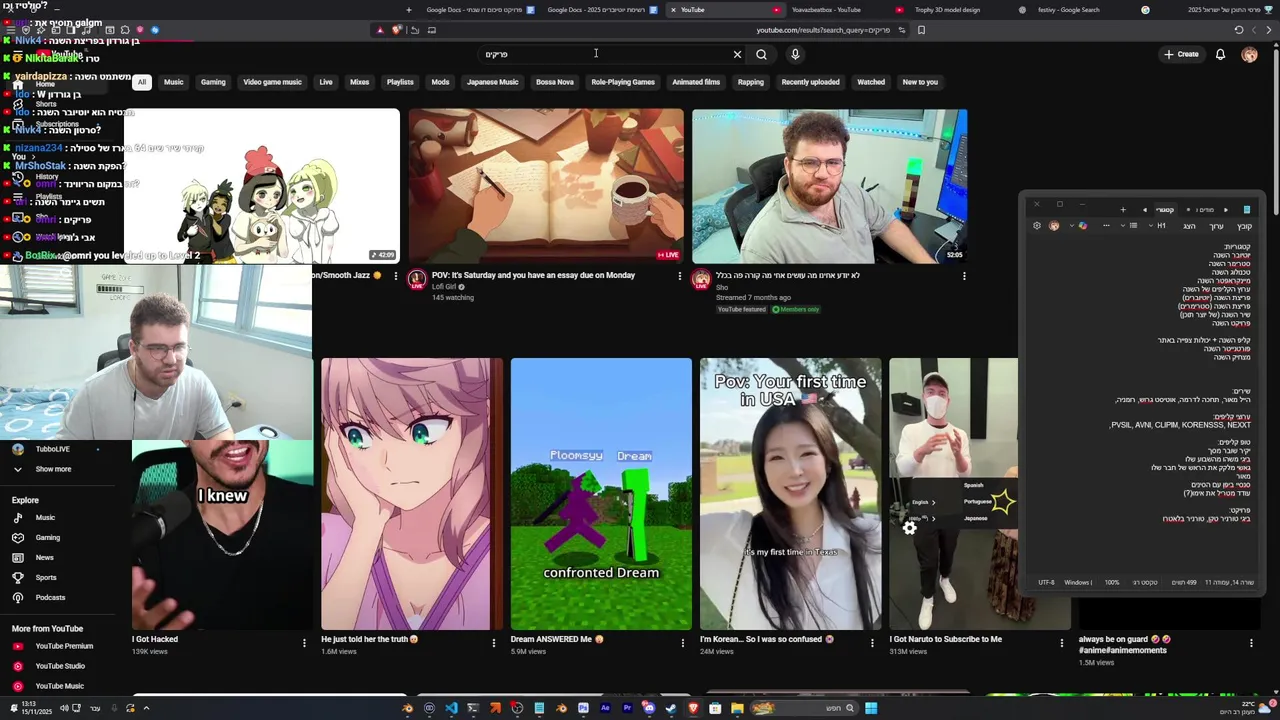Launch Visual Studio Code from the taskbar
Image resolution: width=1280 pixels, height=720 pixels.
(451, 708)
